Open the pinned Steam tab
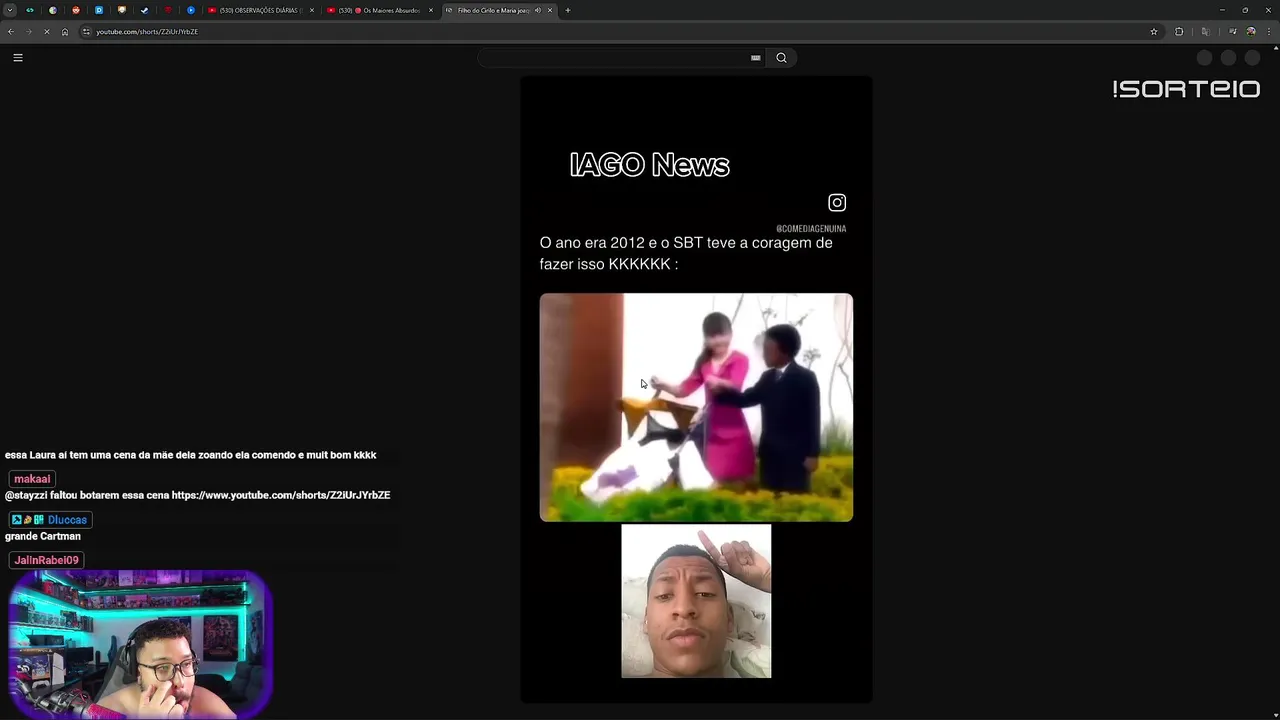Screen dimensions: 1280x720 pyautogui.click(x=144, y=10)
